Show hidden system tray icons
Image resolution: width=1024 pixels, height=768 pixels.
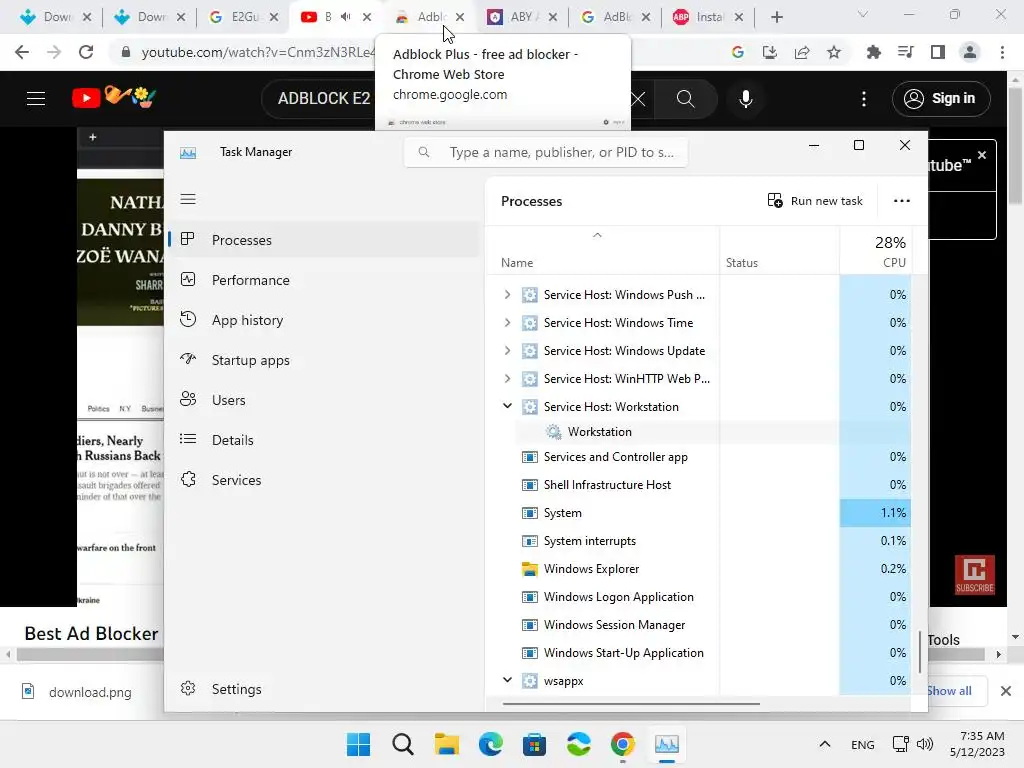(x=825, y=744)
